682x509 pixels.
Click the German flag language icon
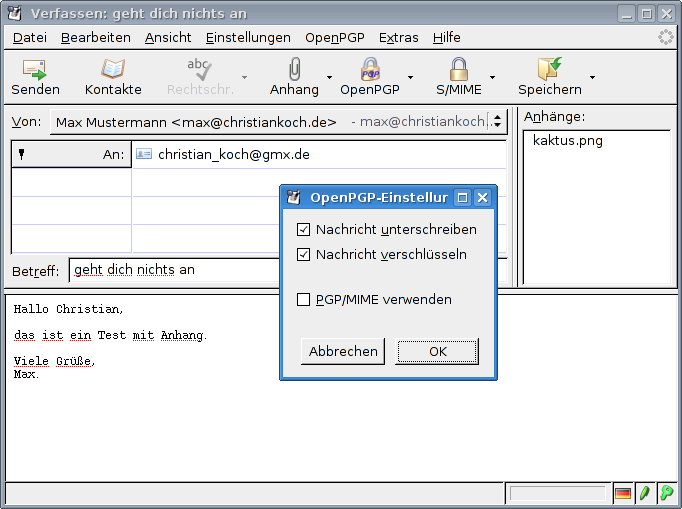coord(623,493)
